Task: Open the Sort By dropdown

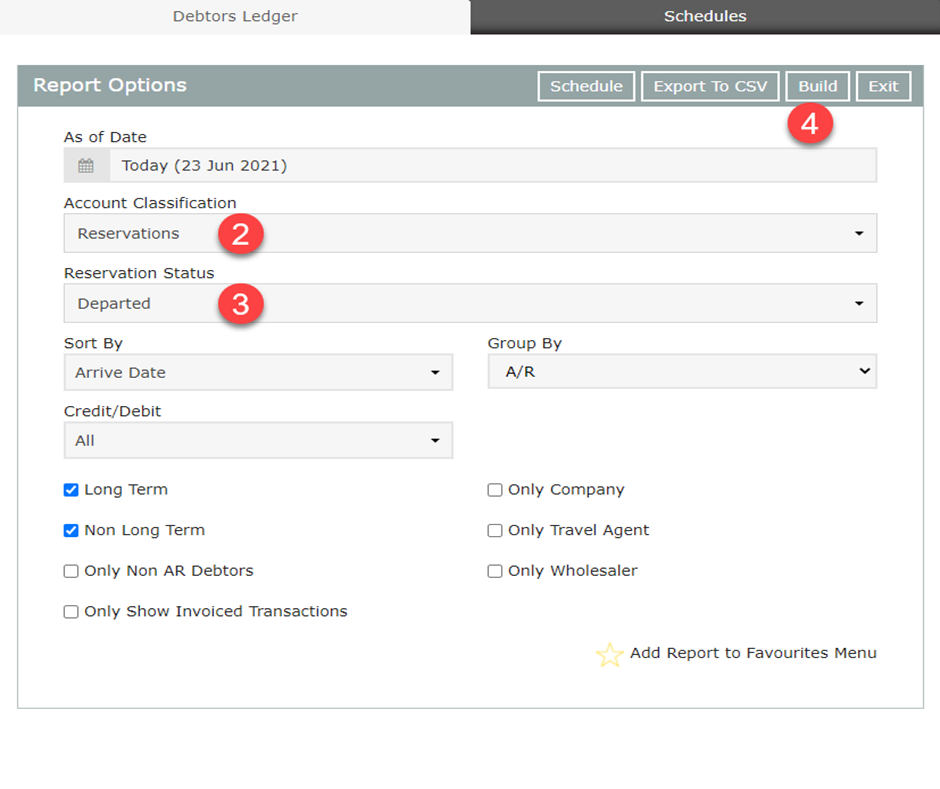Action: (258, 372)
